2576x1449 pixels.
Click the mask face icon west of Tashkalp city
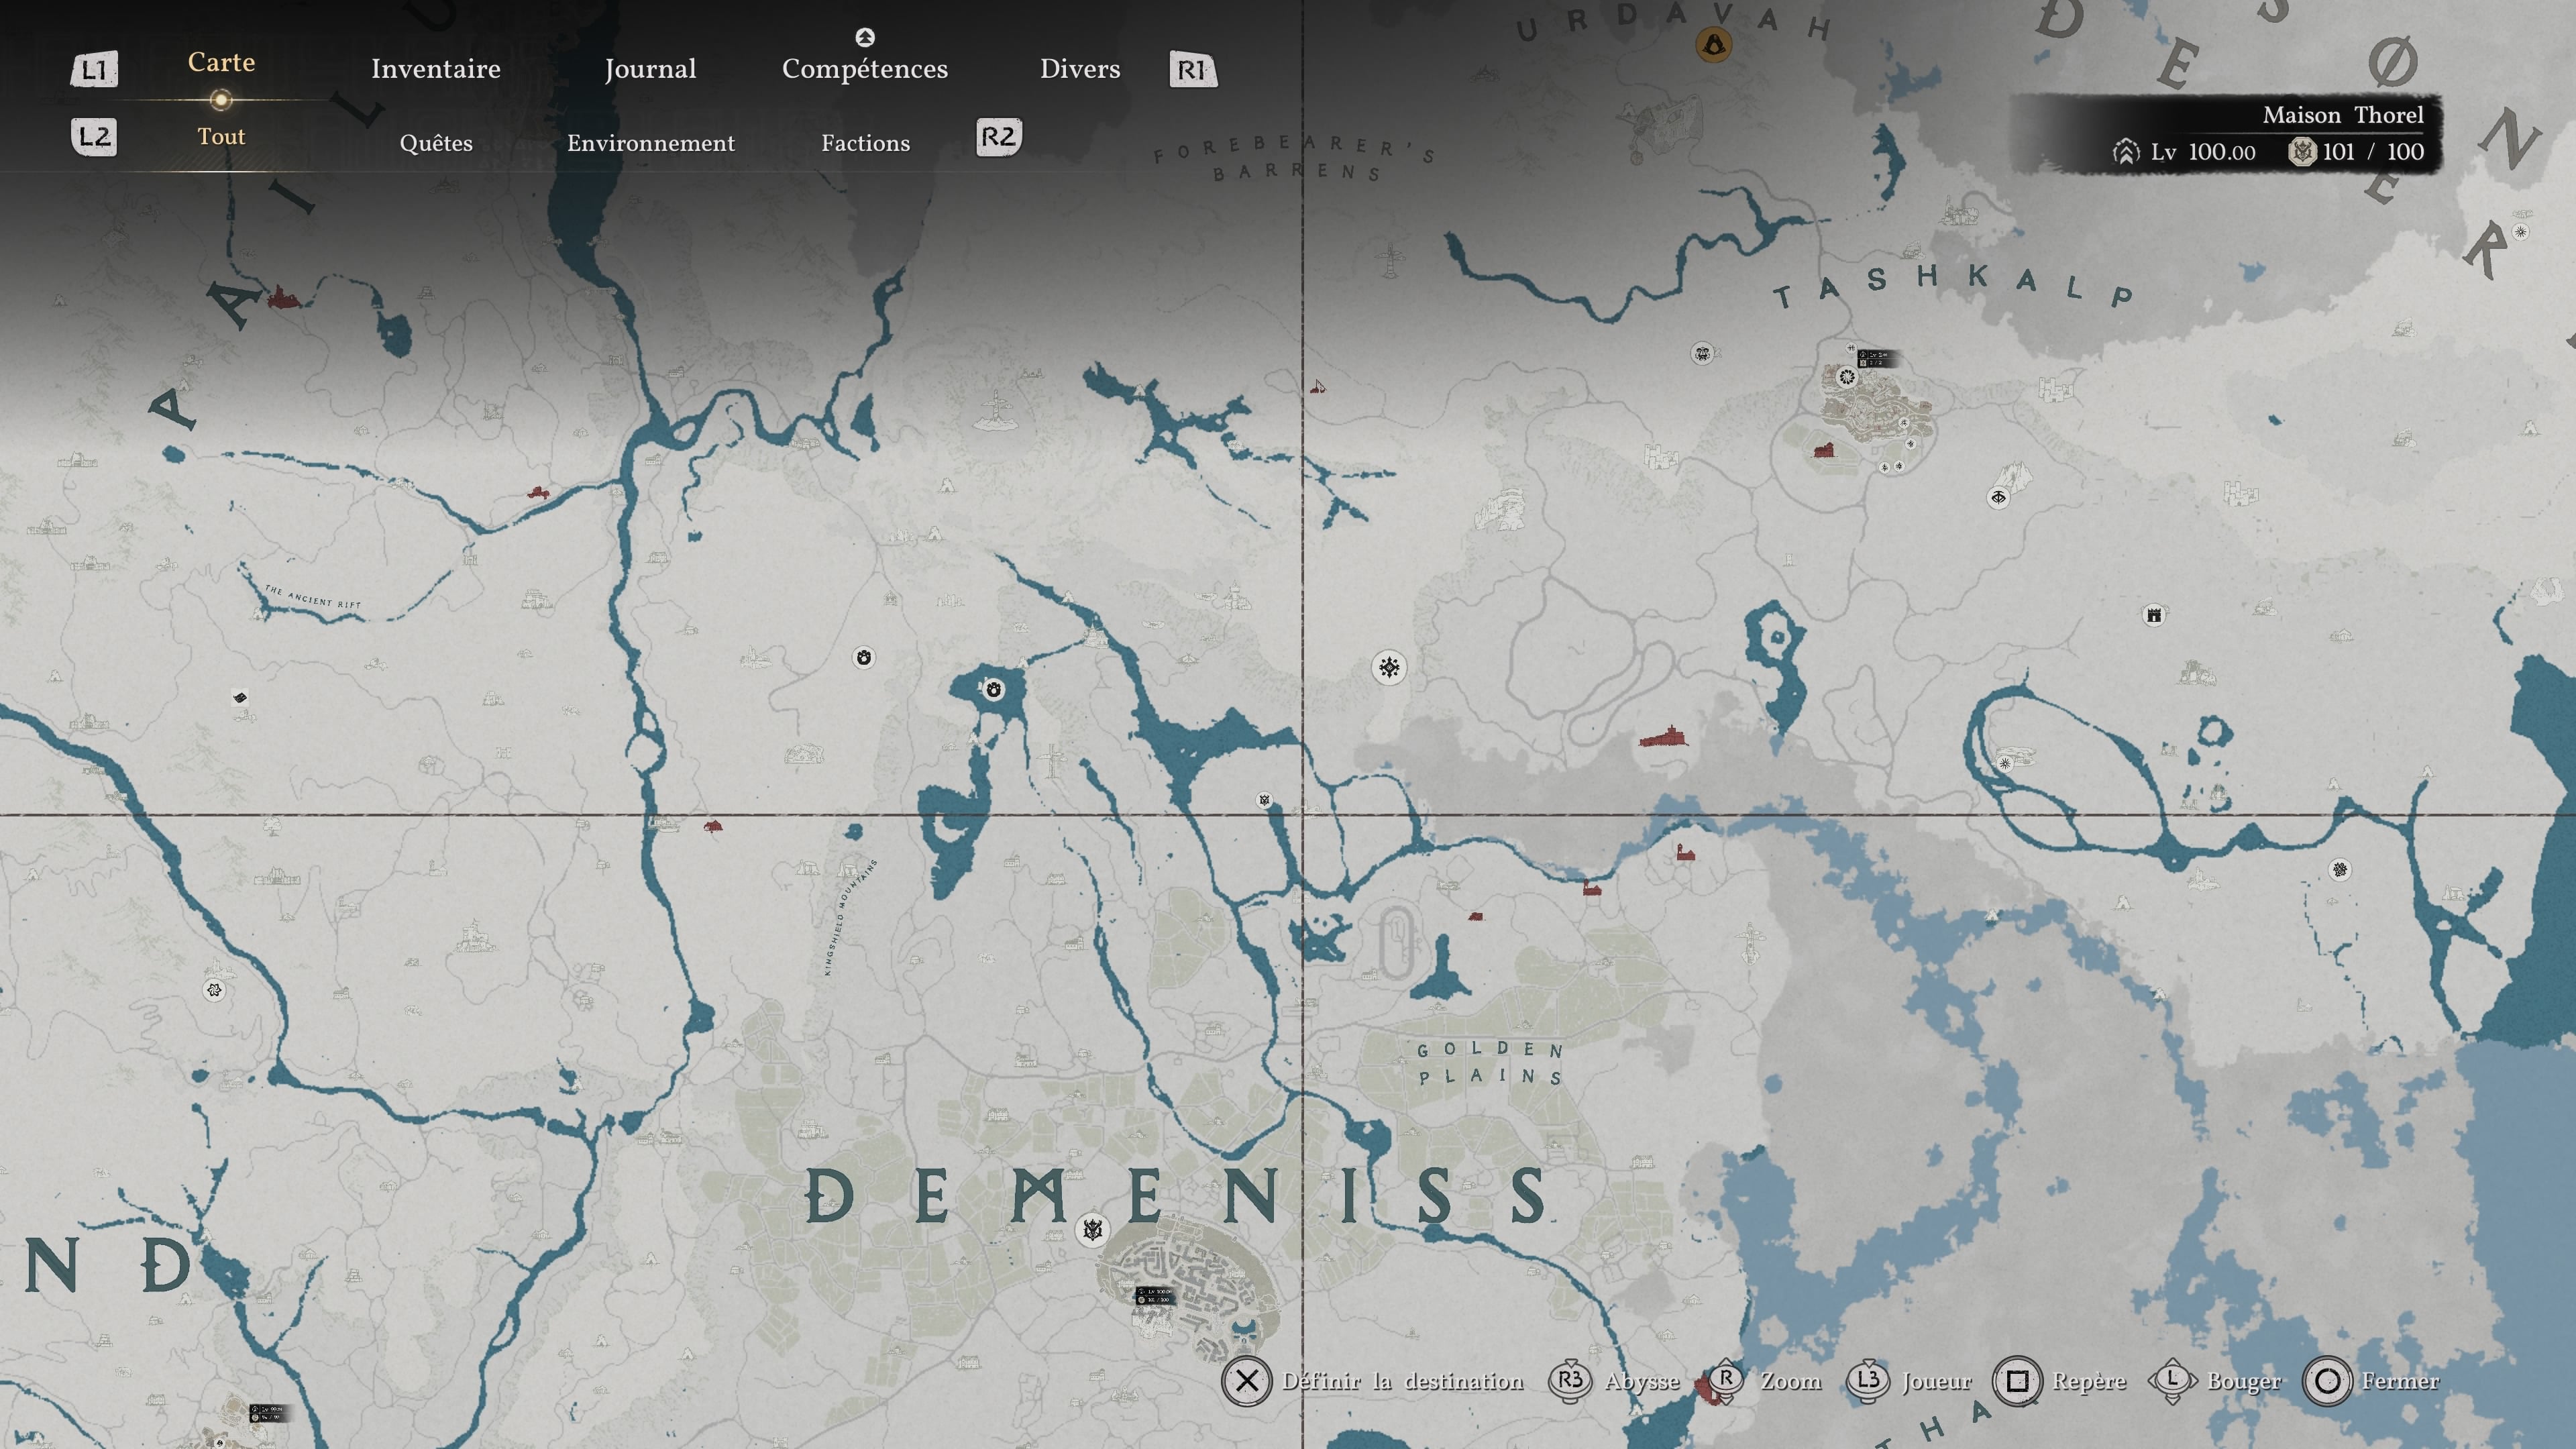pyautogui.click(x=1702, y=353)
